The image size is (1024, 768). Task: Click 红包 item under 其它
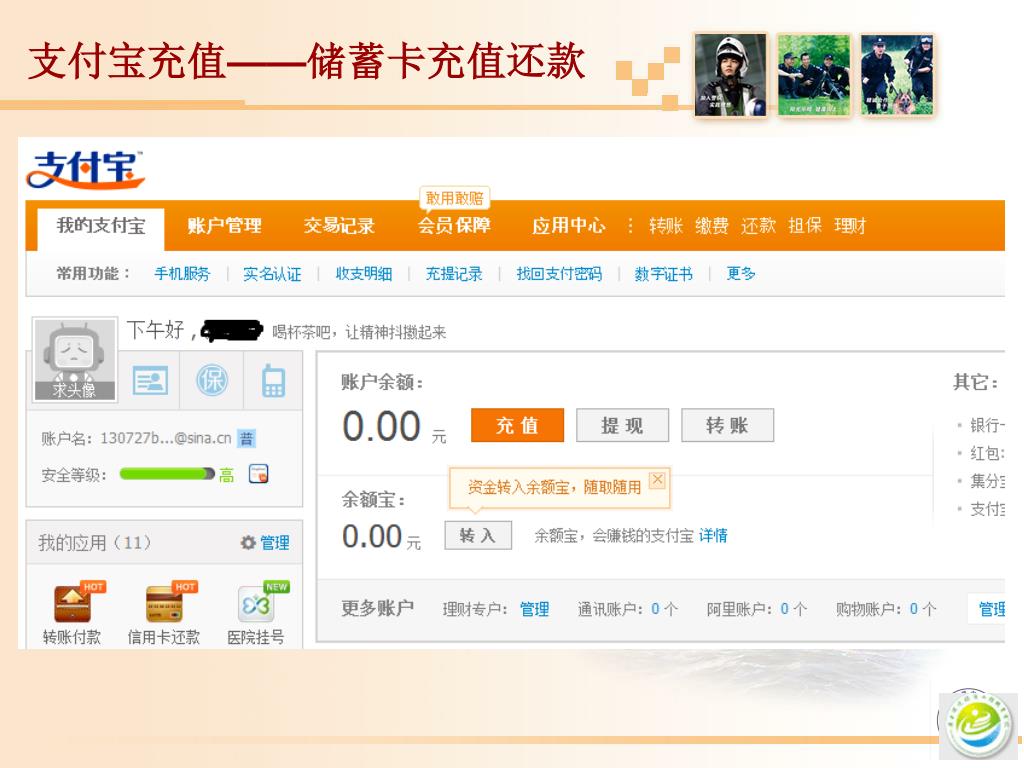pos(987,453)
